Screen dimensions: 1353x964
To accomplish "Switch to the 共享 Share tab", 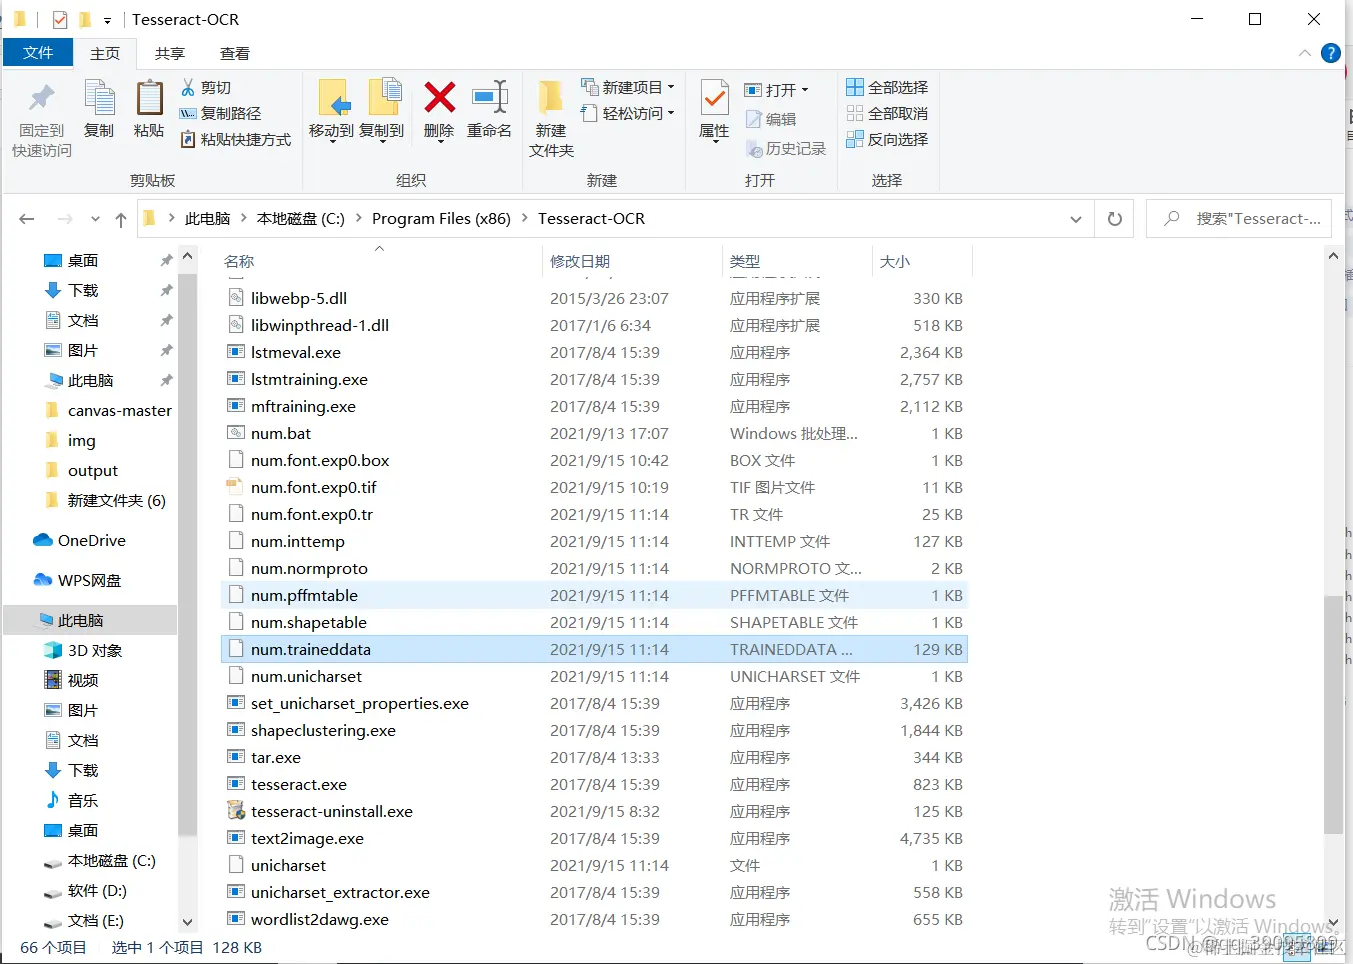I will click(x=170, y=54).
